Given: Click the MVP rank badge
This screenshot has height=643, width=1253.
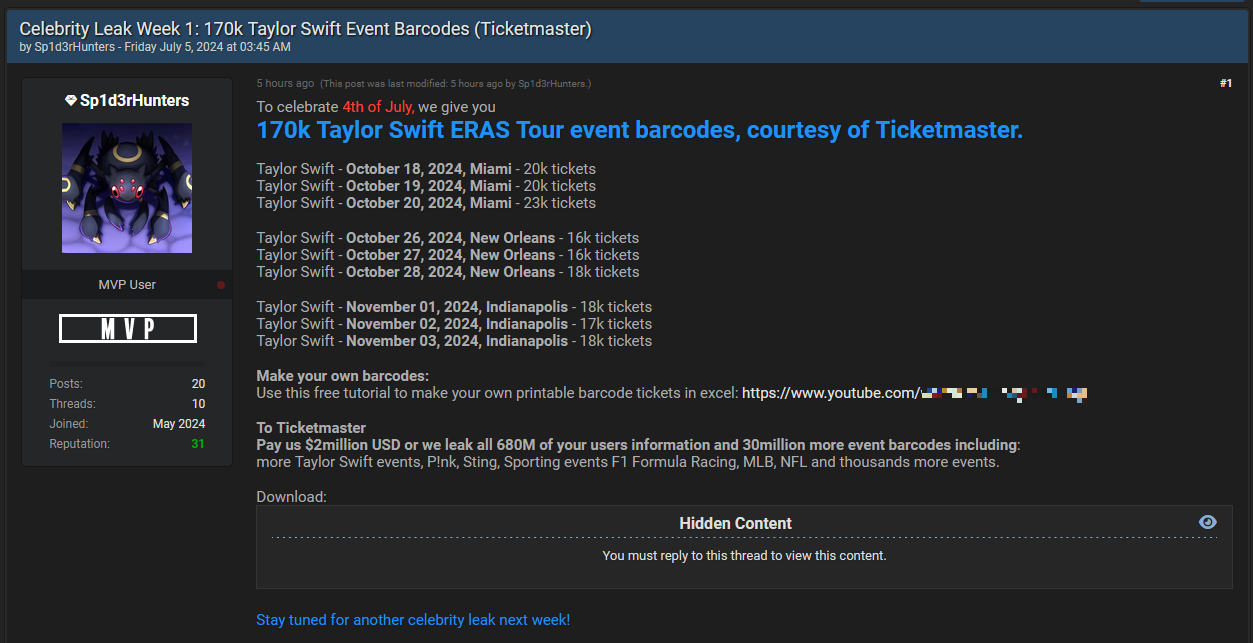Looking at the screenshot, I should point(127,328).
